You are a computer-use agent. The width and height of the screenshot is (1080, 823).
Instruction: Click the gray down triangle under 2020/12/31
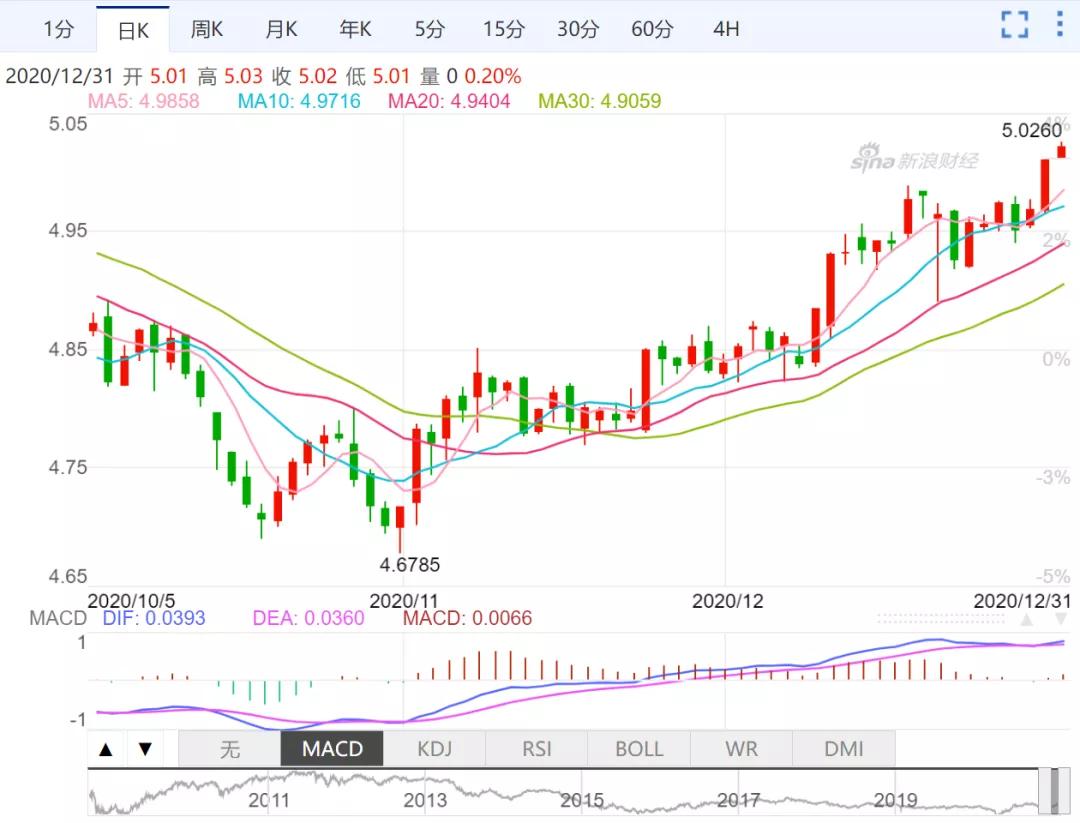click(1060, 620)
